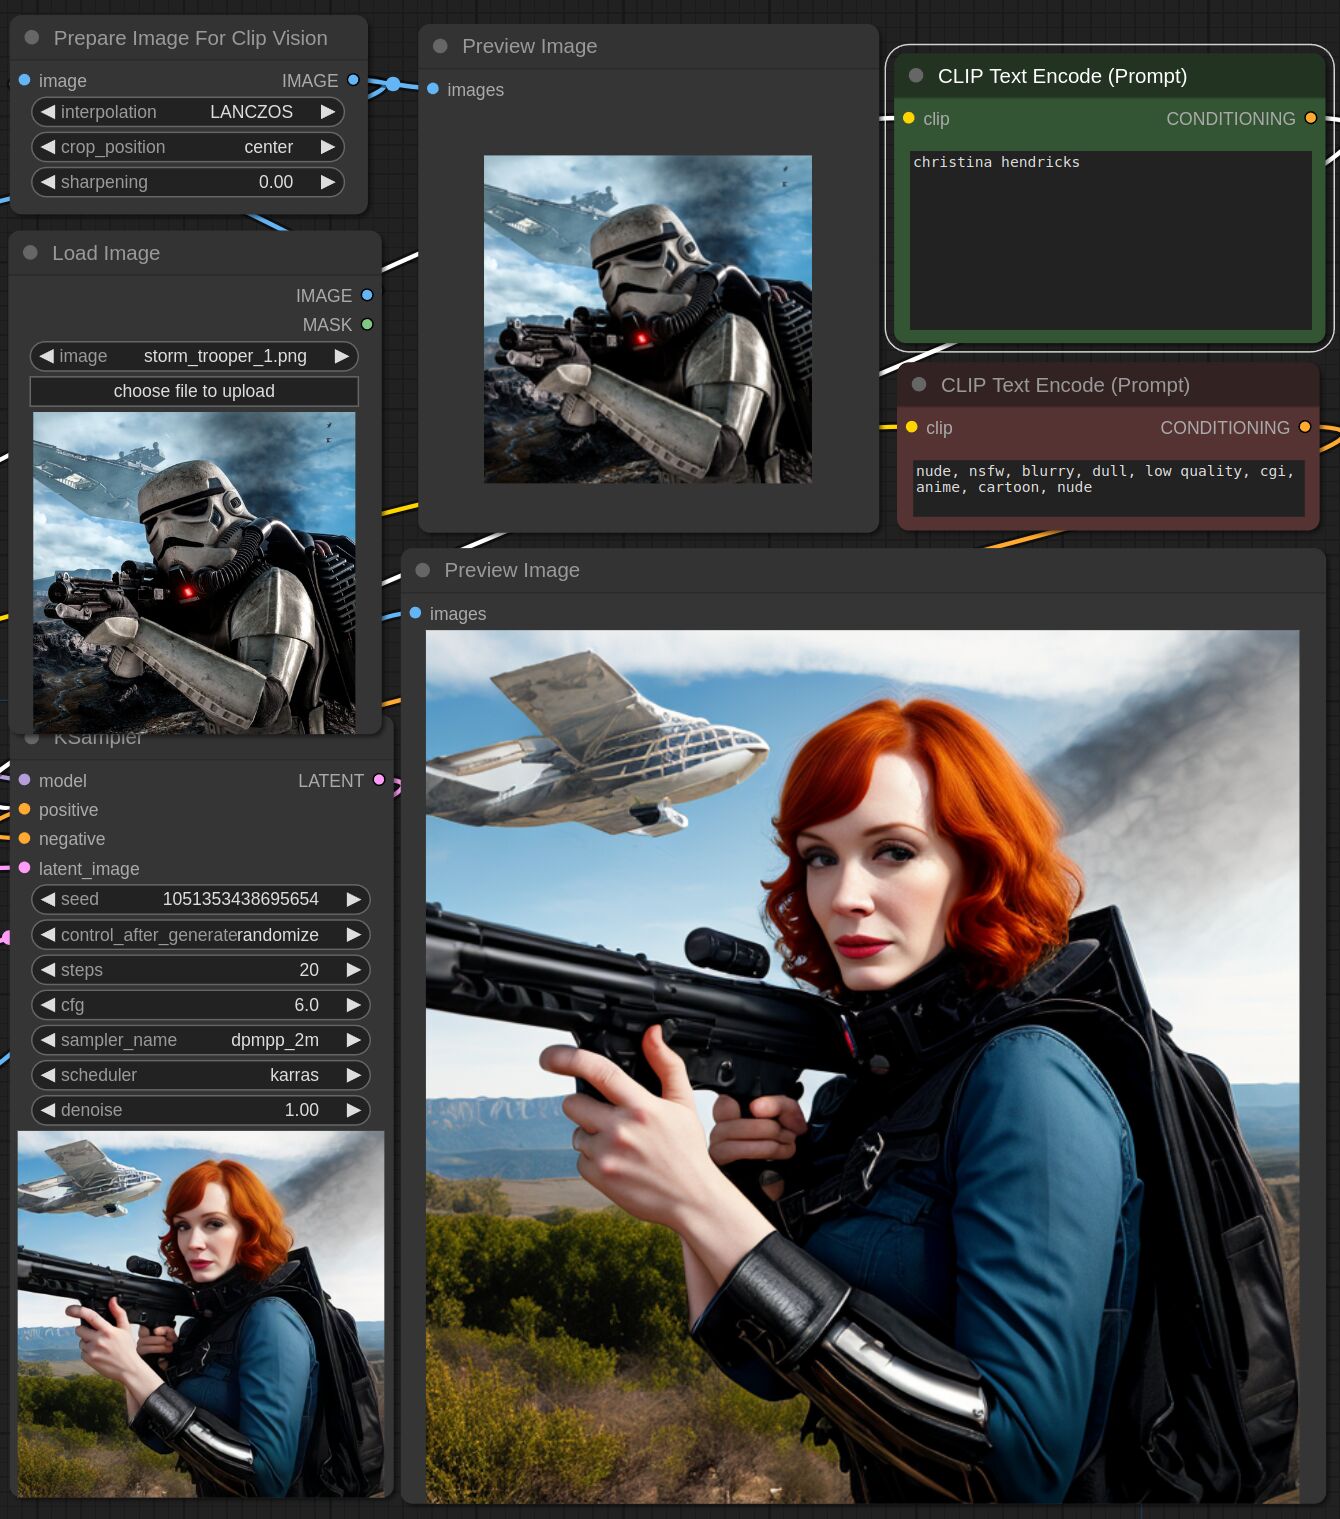Click left arrow of crop_position

pos(47,147)
